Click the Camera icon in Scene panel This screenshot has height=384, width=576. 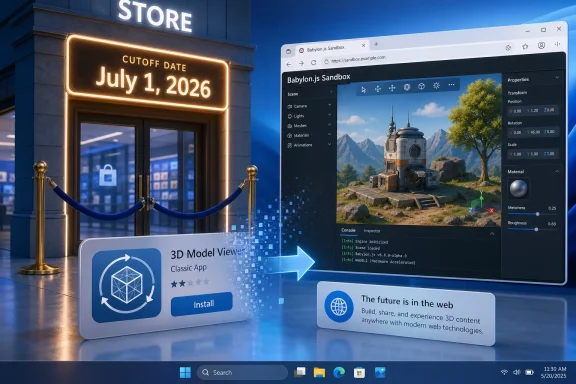tap(290, 106)
